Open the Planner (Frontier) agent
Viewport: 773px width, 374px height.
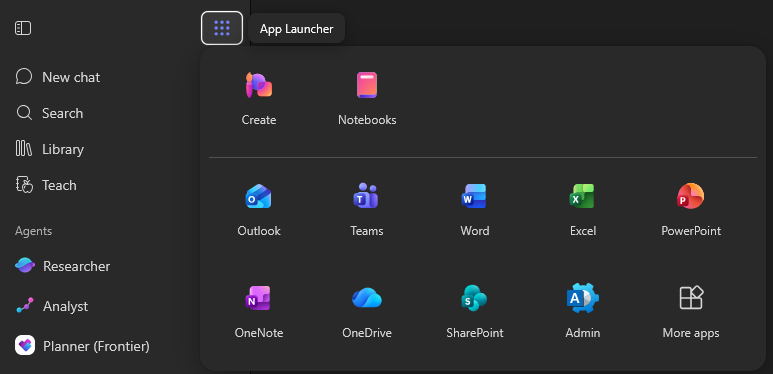click(x=82, y=346)
